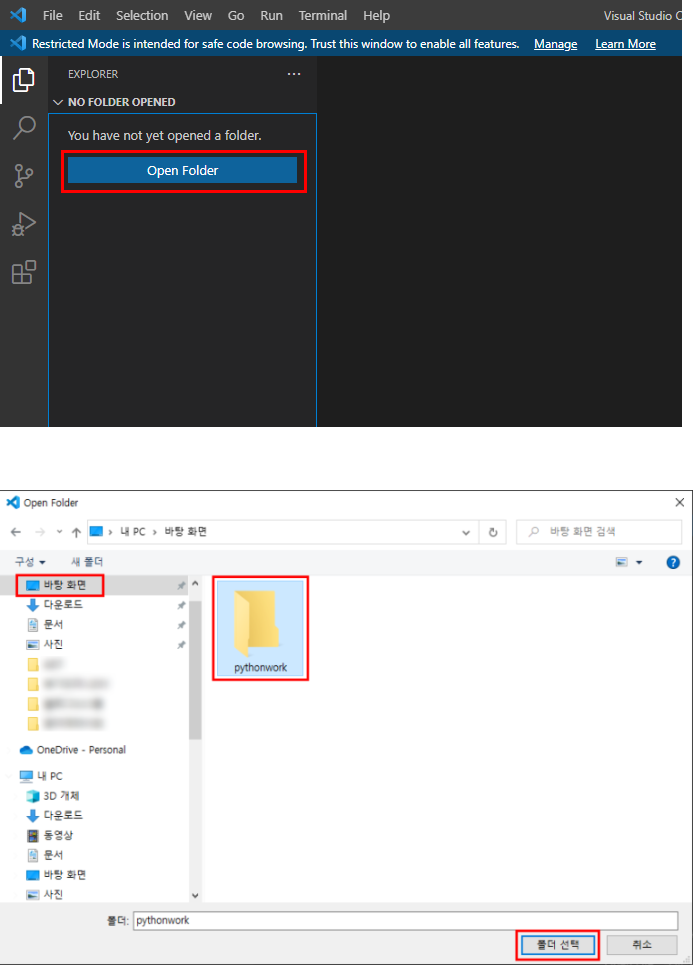Click Learn More link in banner
The width and height of the screenshot is (694, 965).
tap(625, 44)
